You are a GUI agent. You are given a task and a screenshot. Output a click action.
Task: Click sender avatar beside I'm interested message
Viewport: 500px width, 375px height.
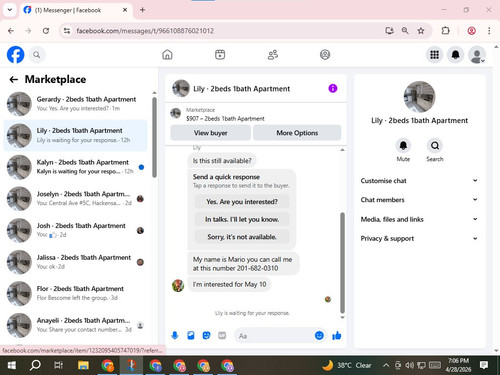click(x=178, y=285)
